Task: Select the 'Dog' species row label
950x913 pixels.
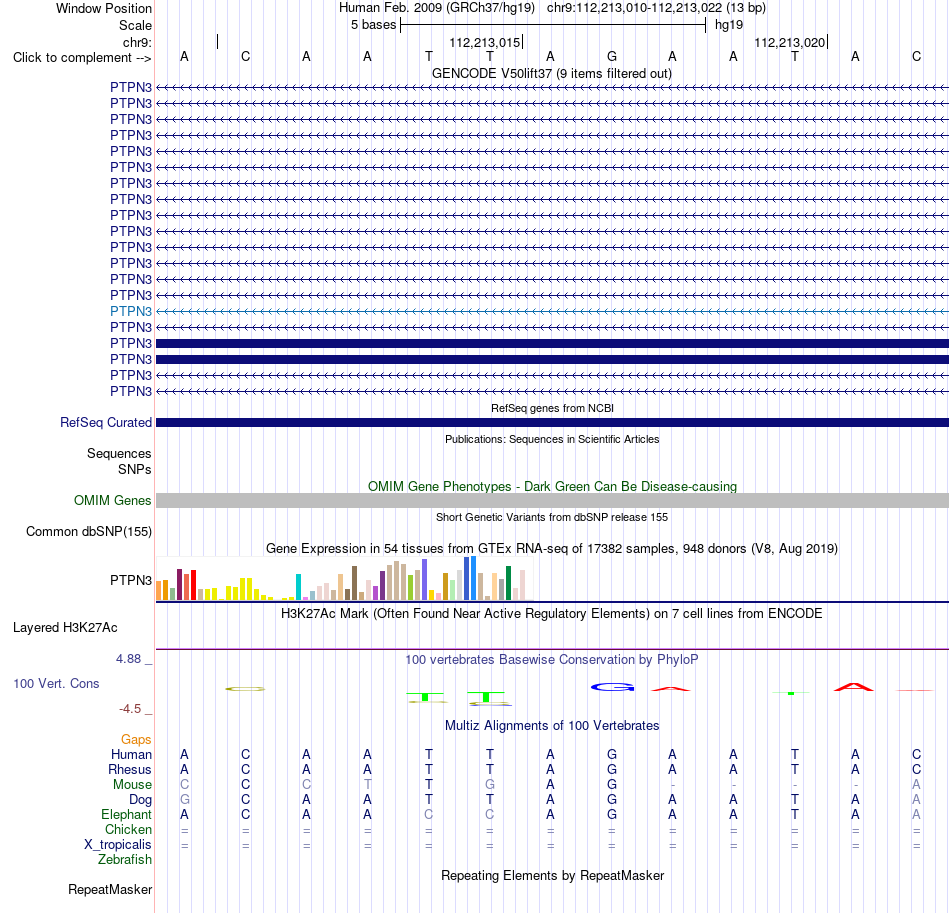Action: [x=141, y=800]
